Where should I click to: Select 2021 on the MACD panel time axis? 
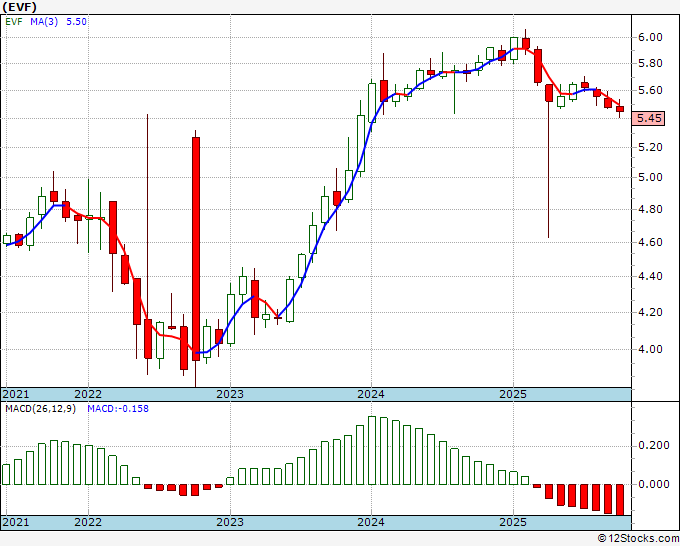[16, 522]
